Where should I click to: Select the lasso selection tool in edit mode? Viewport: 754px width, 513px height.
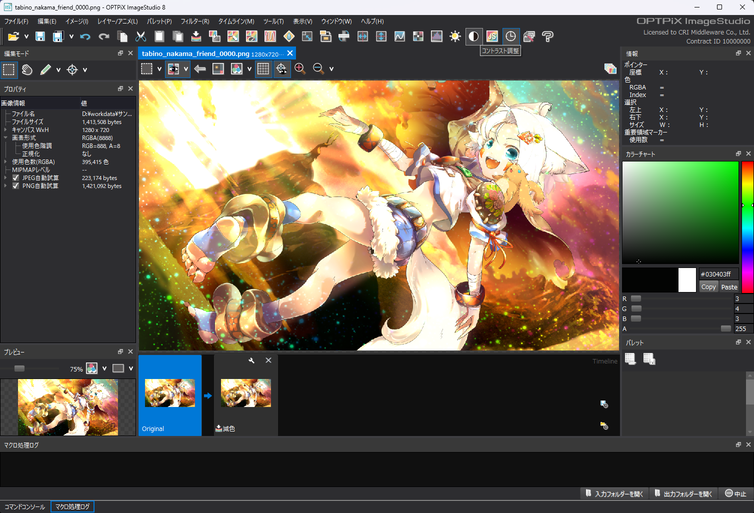(x=27, y=70)
